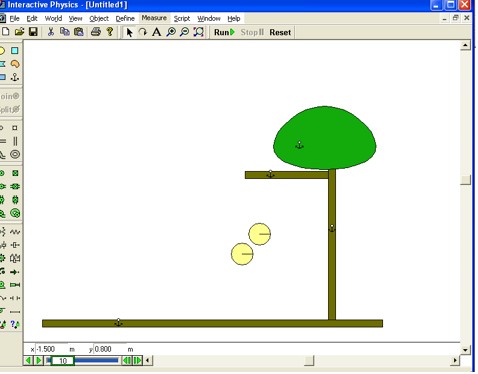This screenshot has height=374, width=478.
Task: Click the vertical scrollbar down arrow
Action: click(x=465, y=350)
